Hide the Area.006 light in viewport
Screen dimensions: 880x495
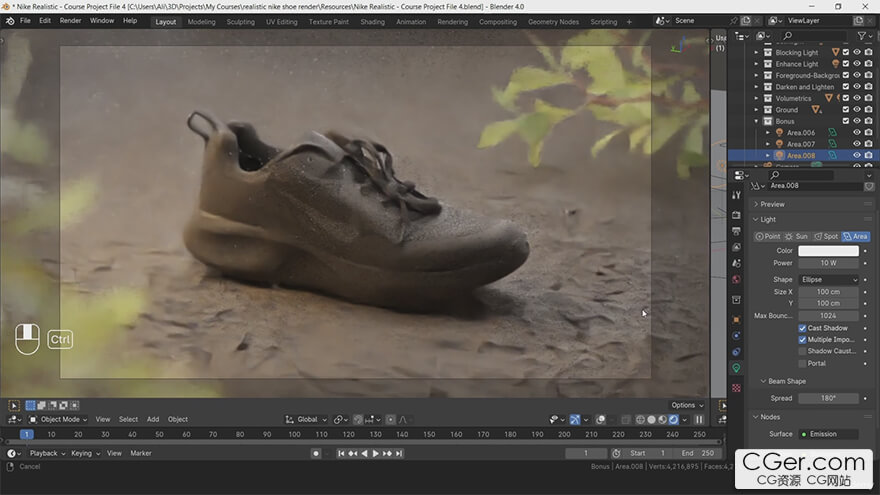[x=857, y=132]
